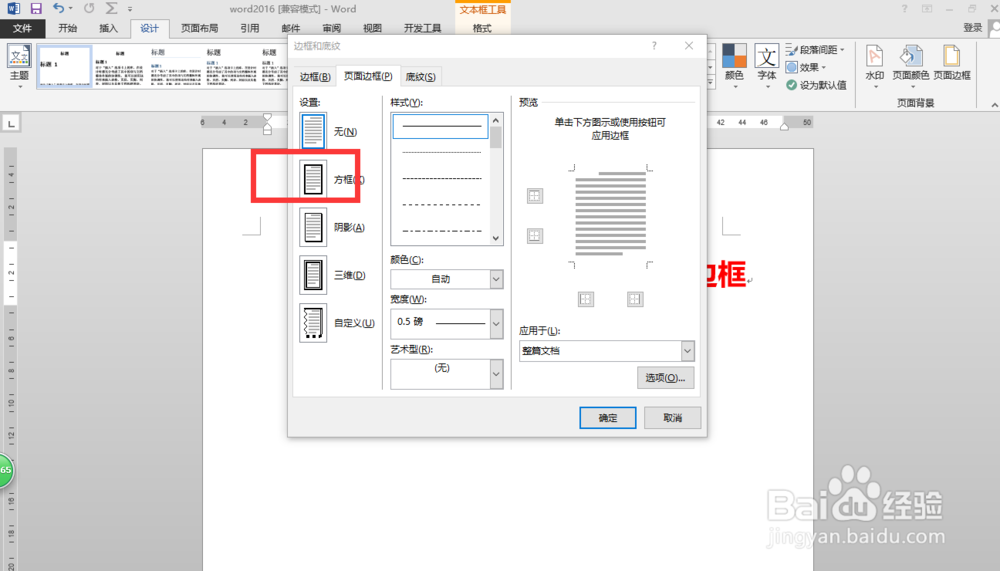Toggle the right border button below preview
Viewport: 1000px width, 571px height.
pos(635,299)
